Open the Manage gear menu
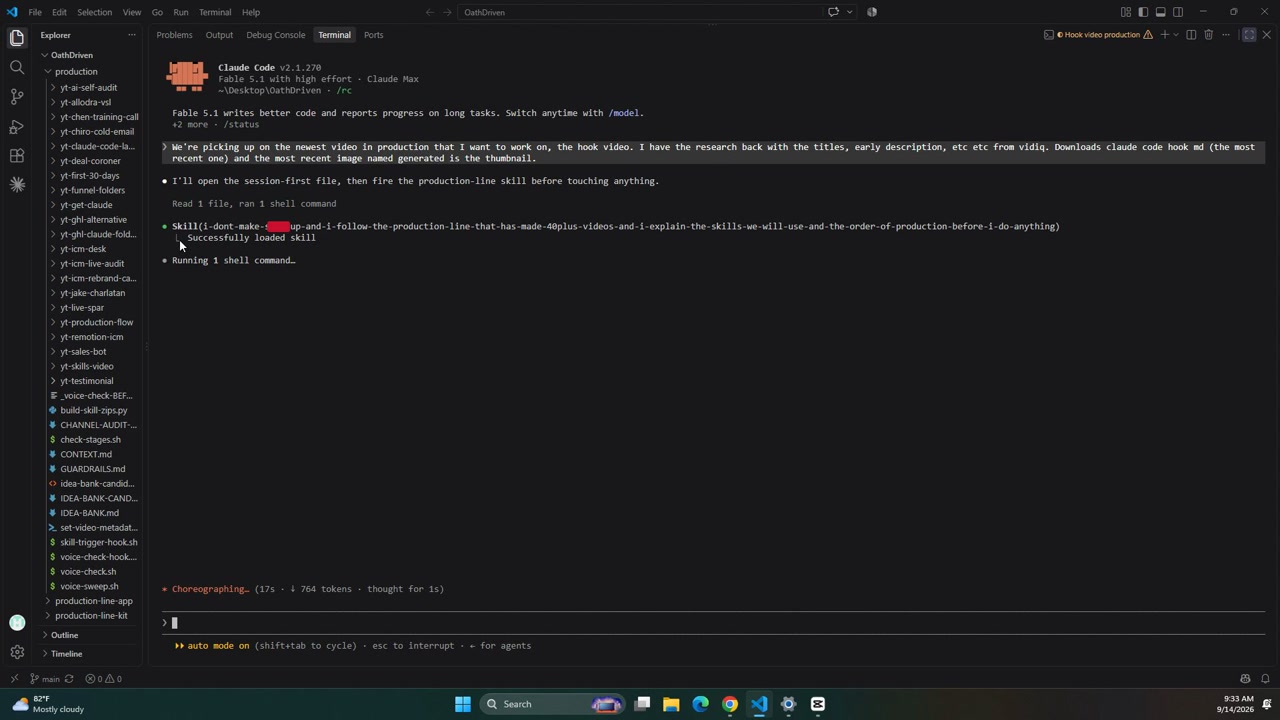1280x720 pixels. [17, 652]
